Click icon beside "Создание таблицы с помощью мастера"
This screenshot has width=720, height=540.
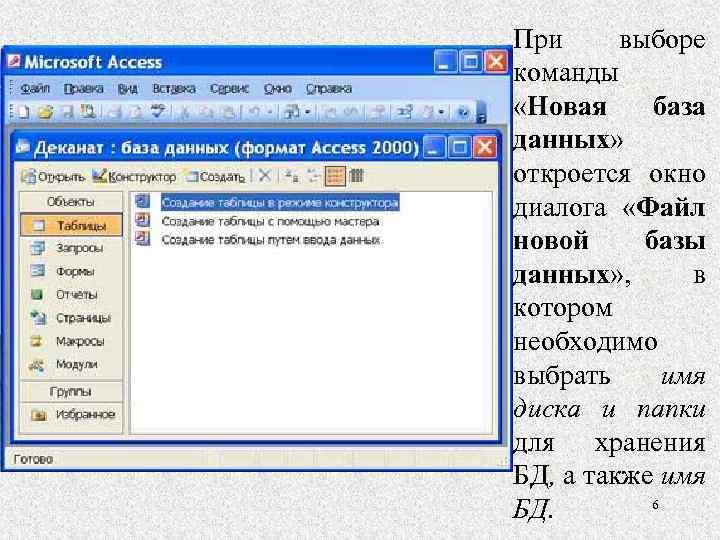(143, 220)
